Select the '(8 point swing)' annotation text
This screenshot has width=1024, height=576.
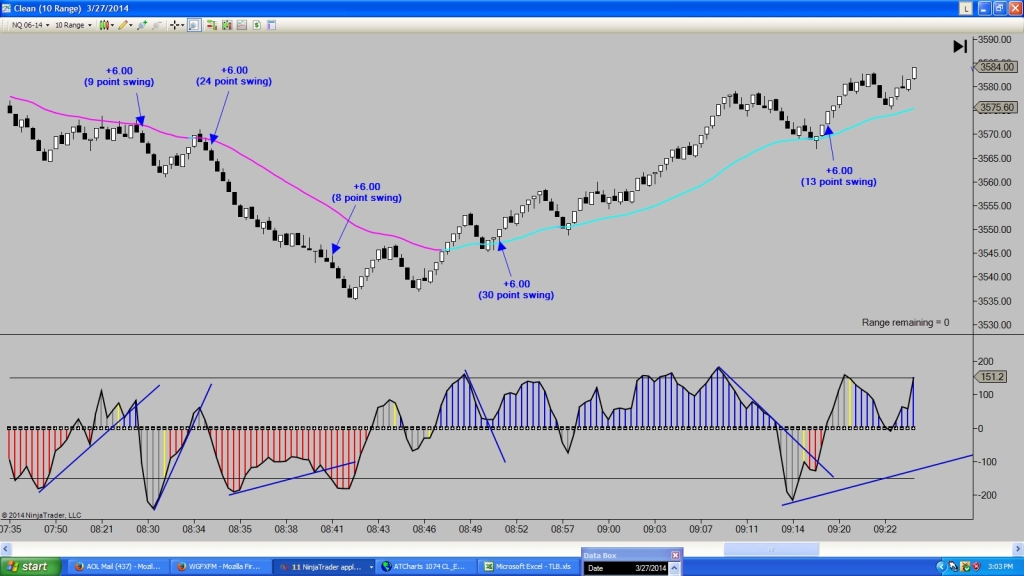pyautogui.click(x=366, y=197)
